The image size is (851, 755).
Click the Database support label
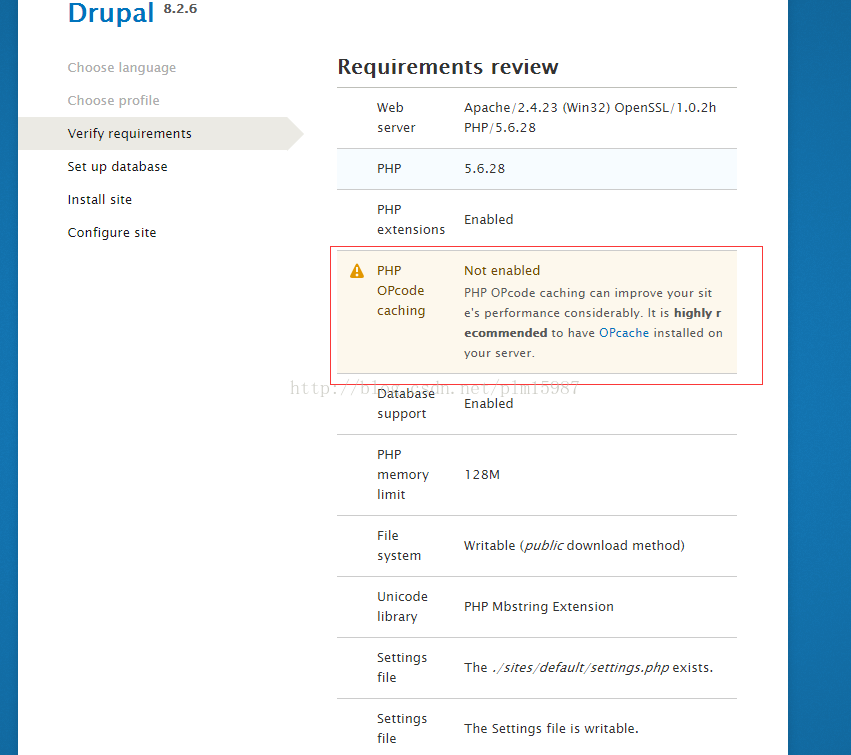tap(406, 404)
